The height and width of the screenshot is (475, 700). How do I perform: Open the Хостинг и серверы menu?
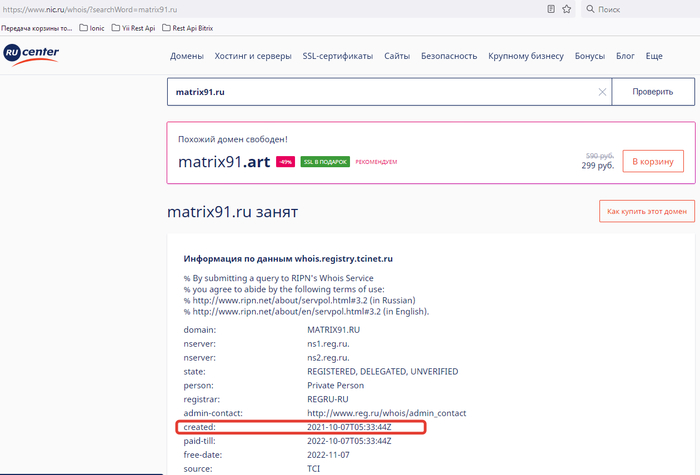pos(253,56)
